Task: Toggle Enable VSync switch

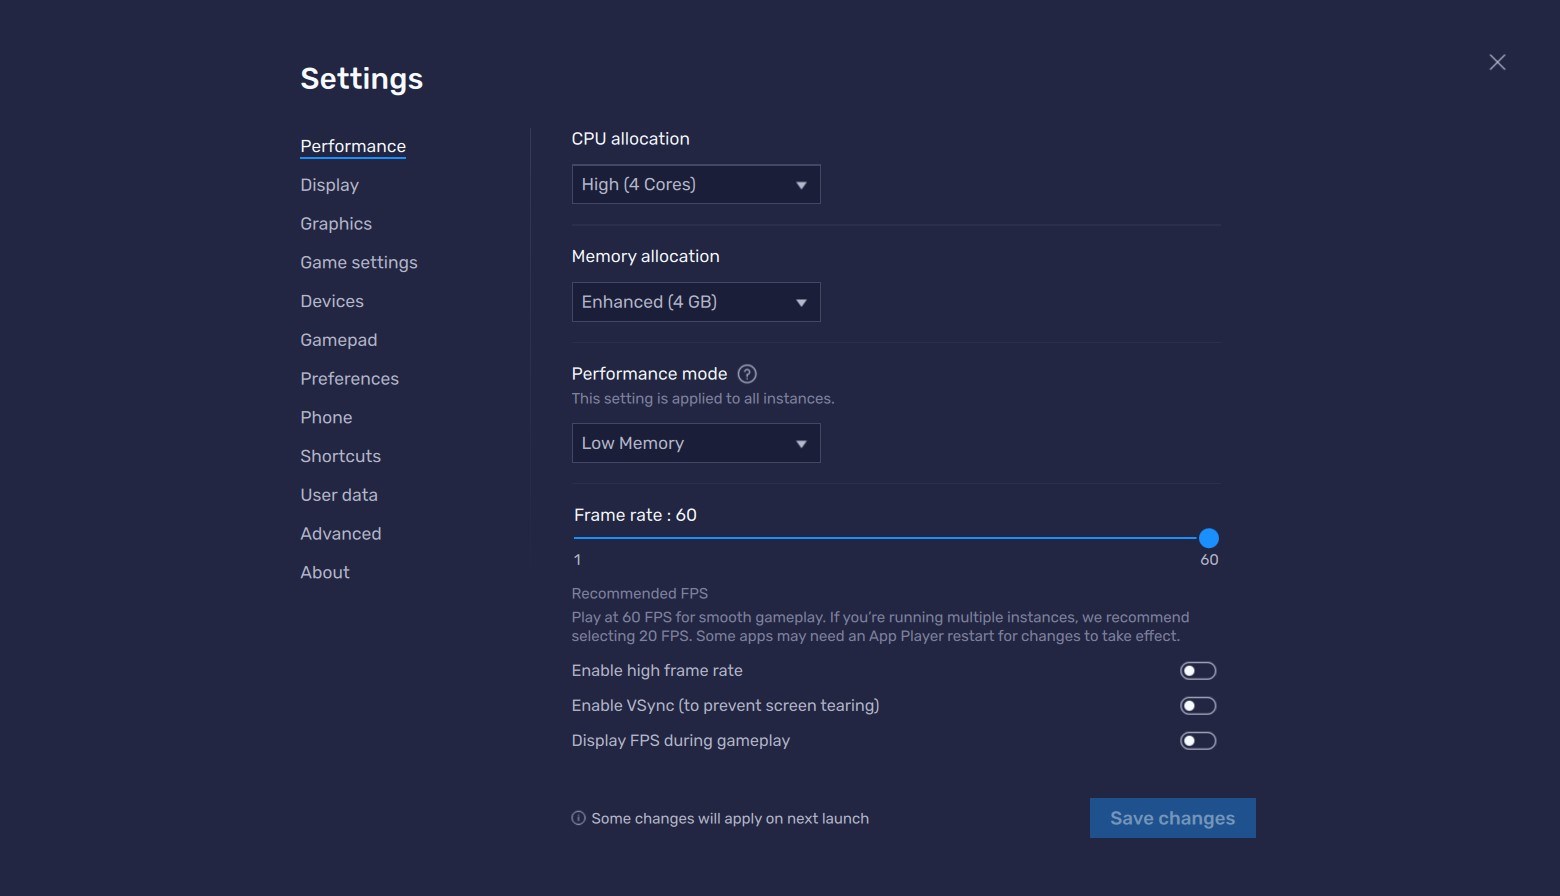Action: point(1198,706)
